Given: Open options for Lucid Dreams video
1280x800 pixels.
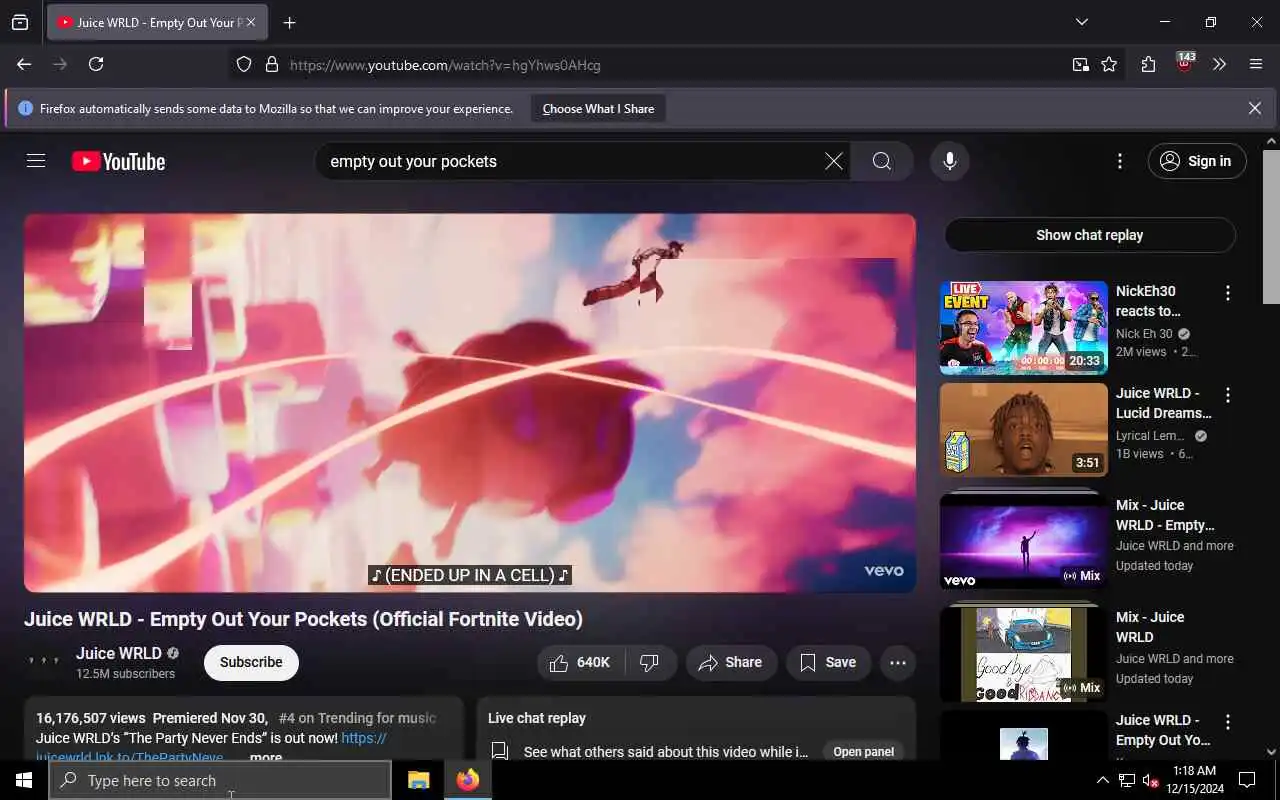Looking at the screenshot, I should click(x=1227, y=395).
